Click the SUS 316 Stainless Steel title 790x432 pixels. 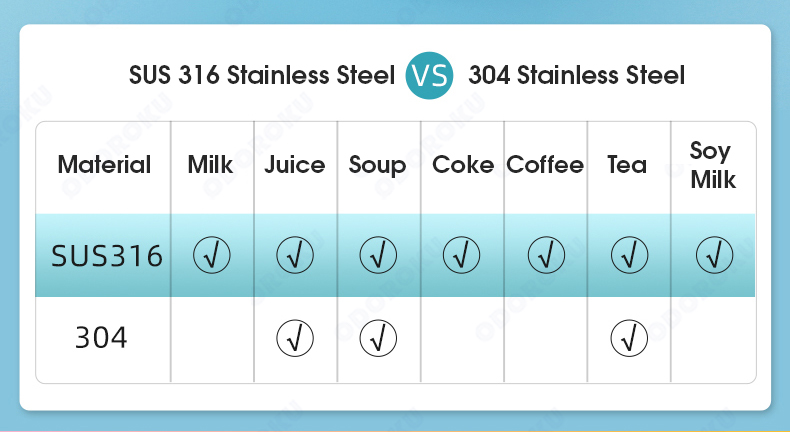262,76
